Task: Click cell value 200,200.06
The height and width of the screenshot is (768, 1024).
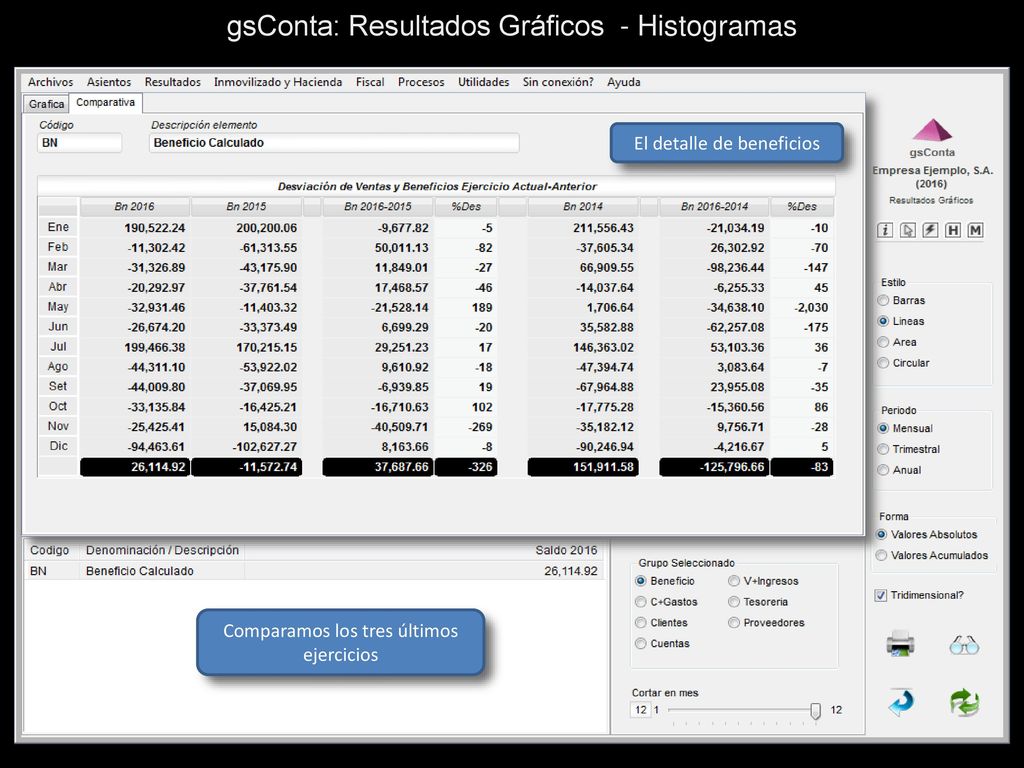Action: (x=266, y=228)
